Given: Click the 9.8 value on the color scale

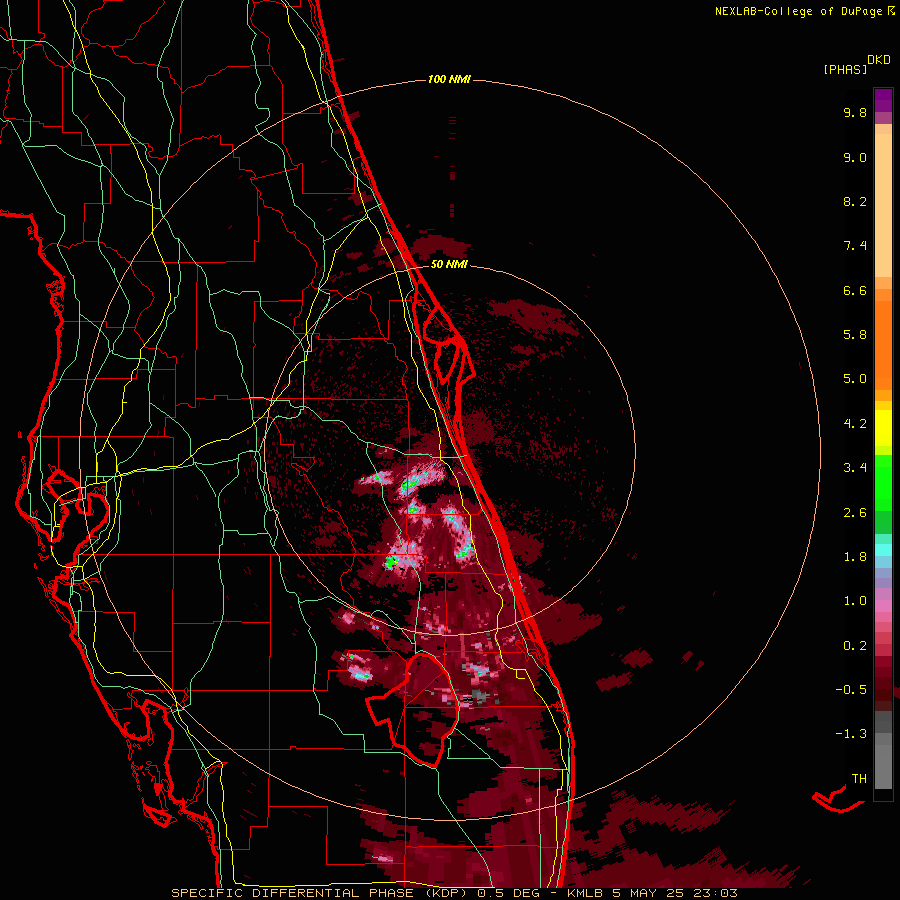Looking at the screenshot, I should [855, 112].
